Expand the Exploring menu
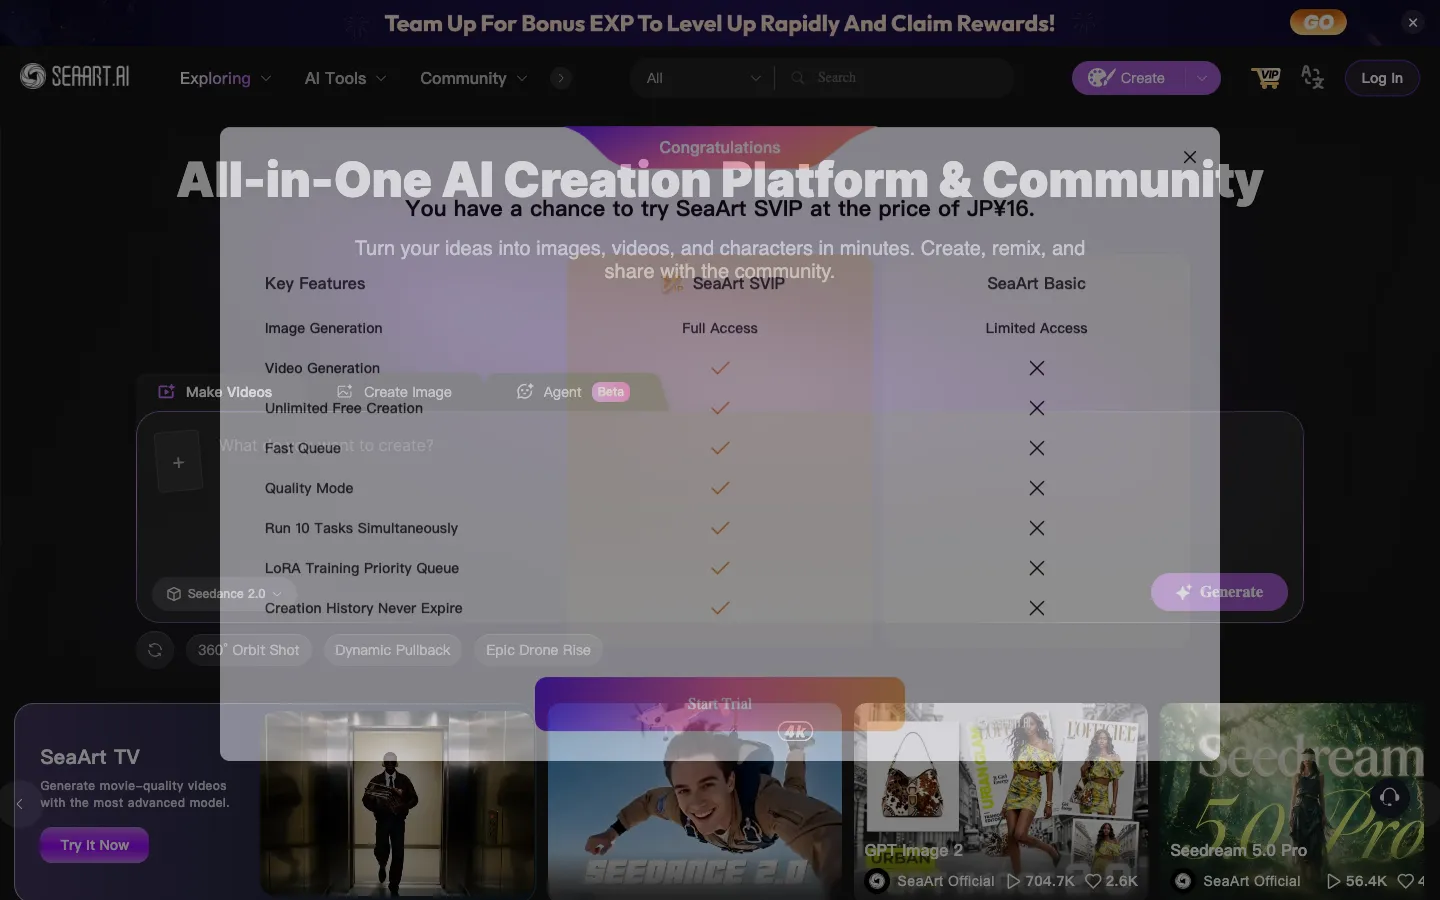1440x900 pixels. point(225,78)
